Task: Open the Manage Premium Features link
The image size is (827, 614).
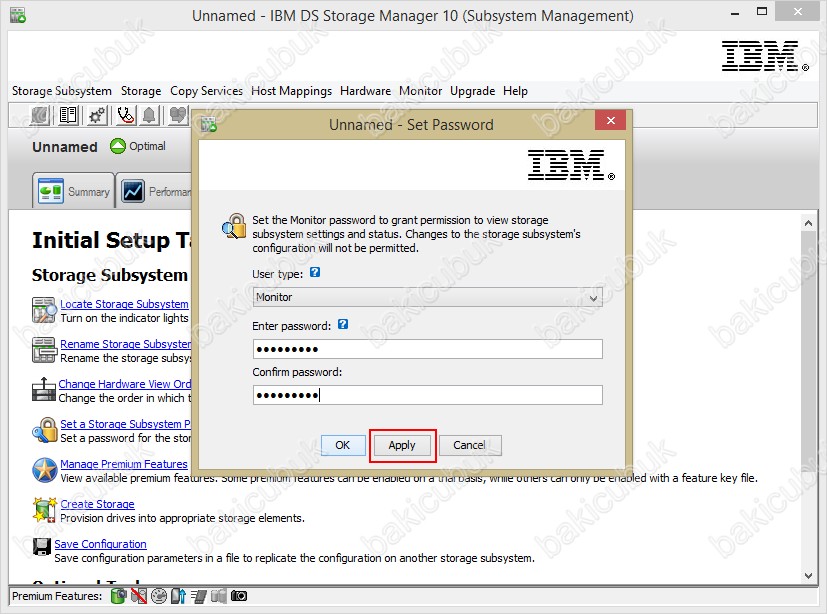Action: coord(124,464)
